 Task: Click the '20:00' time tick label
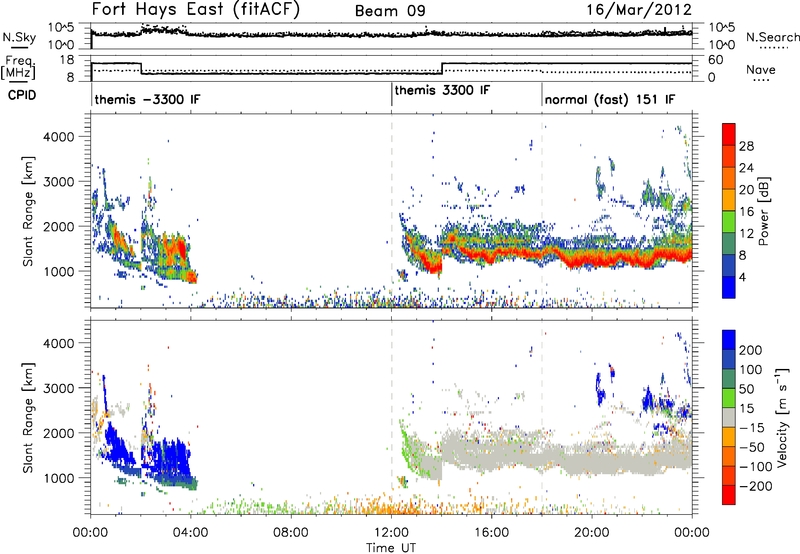point(592,533)
